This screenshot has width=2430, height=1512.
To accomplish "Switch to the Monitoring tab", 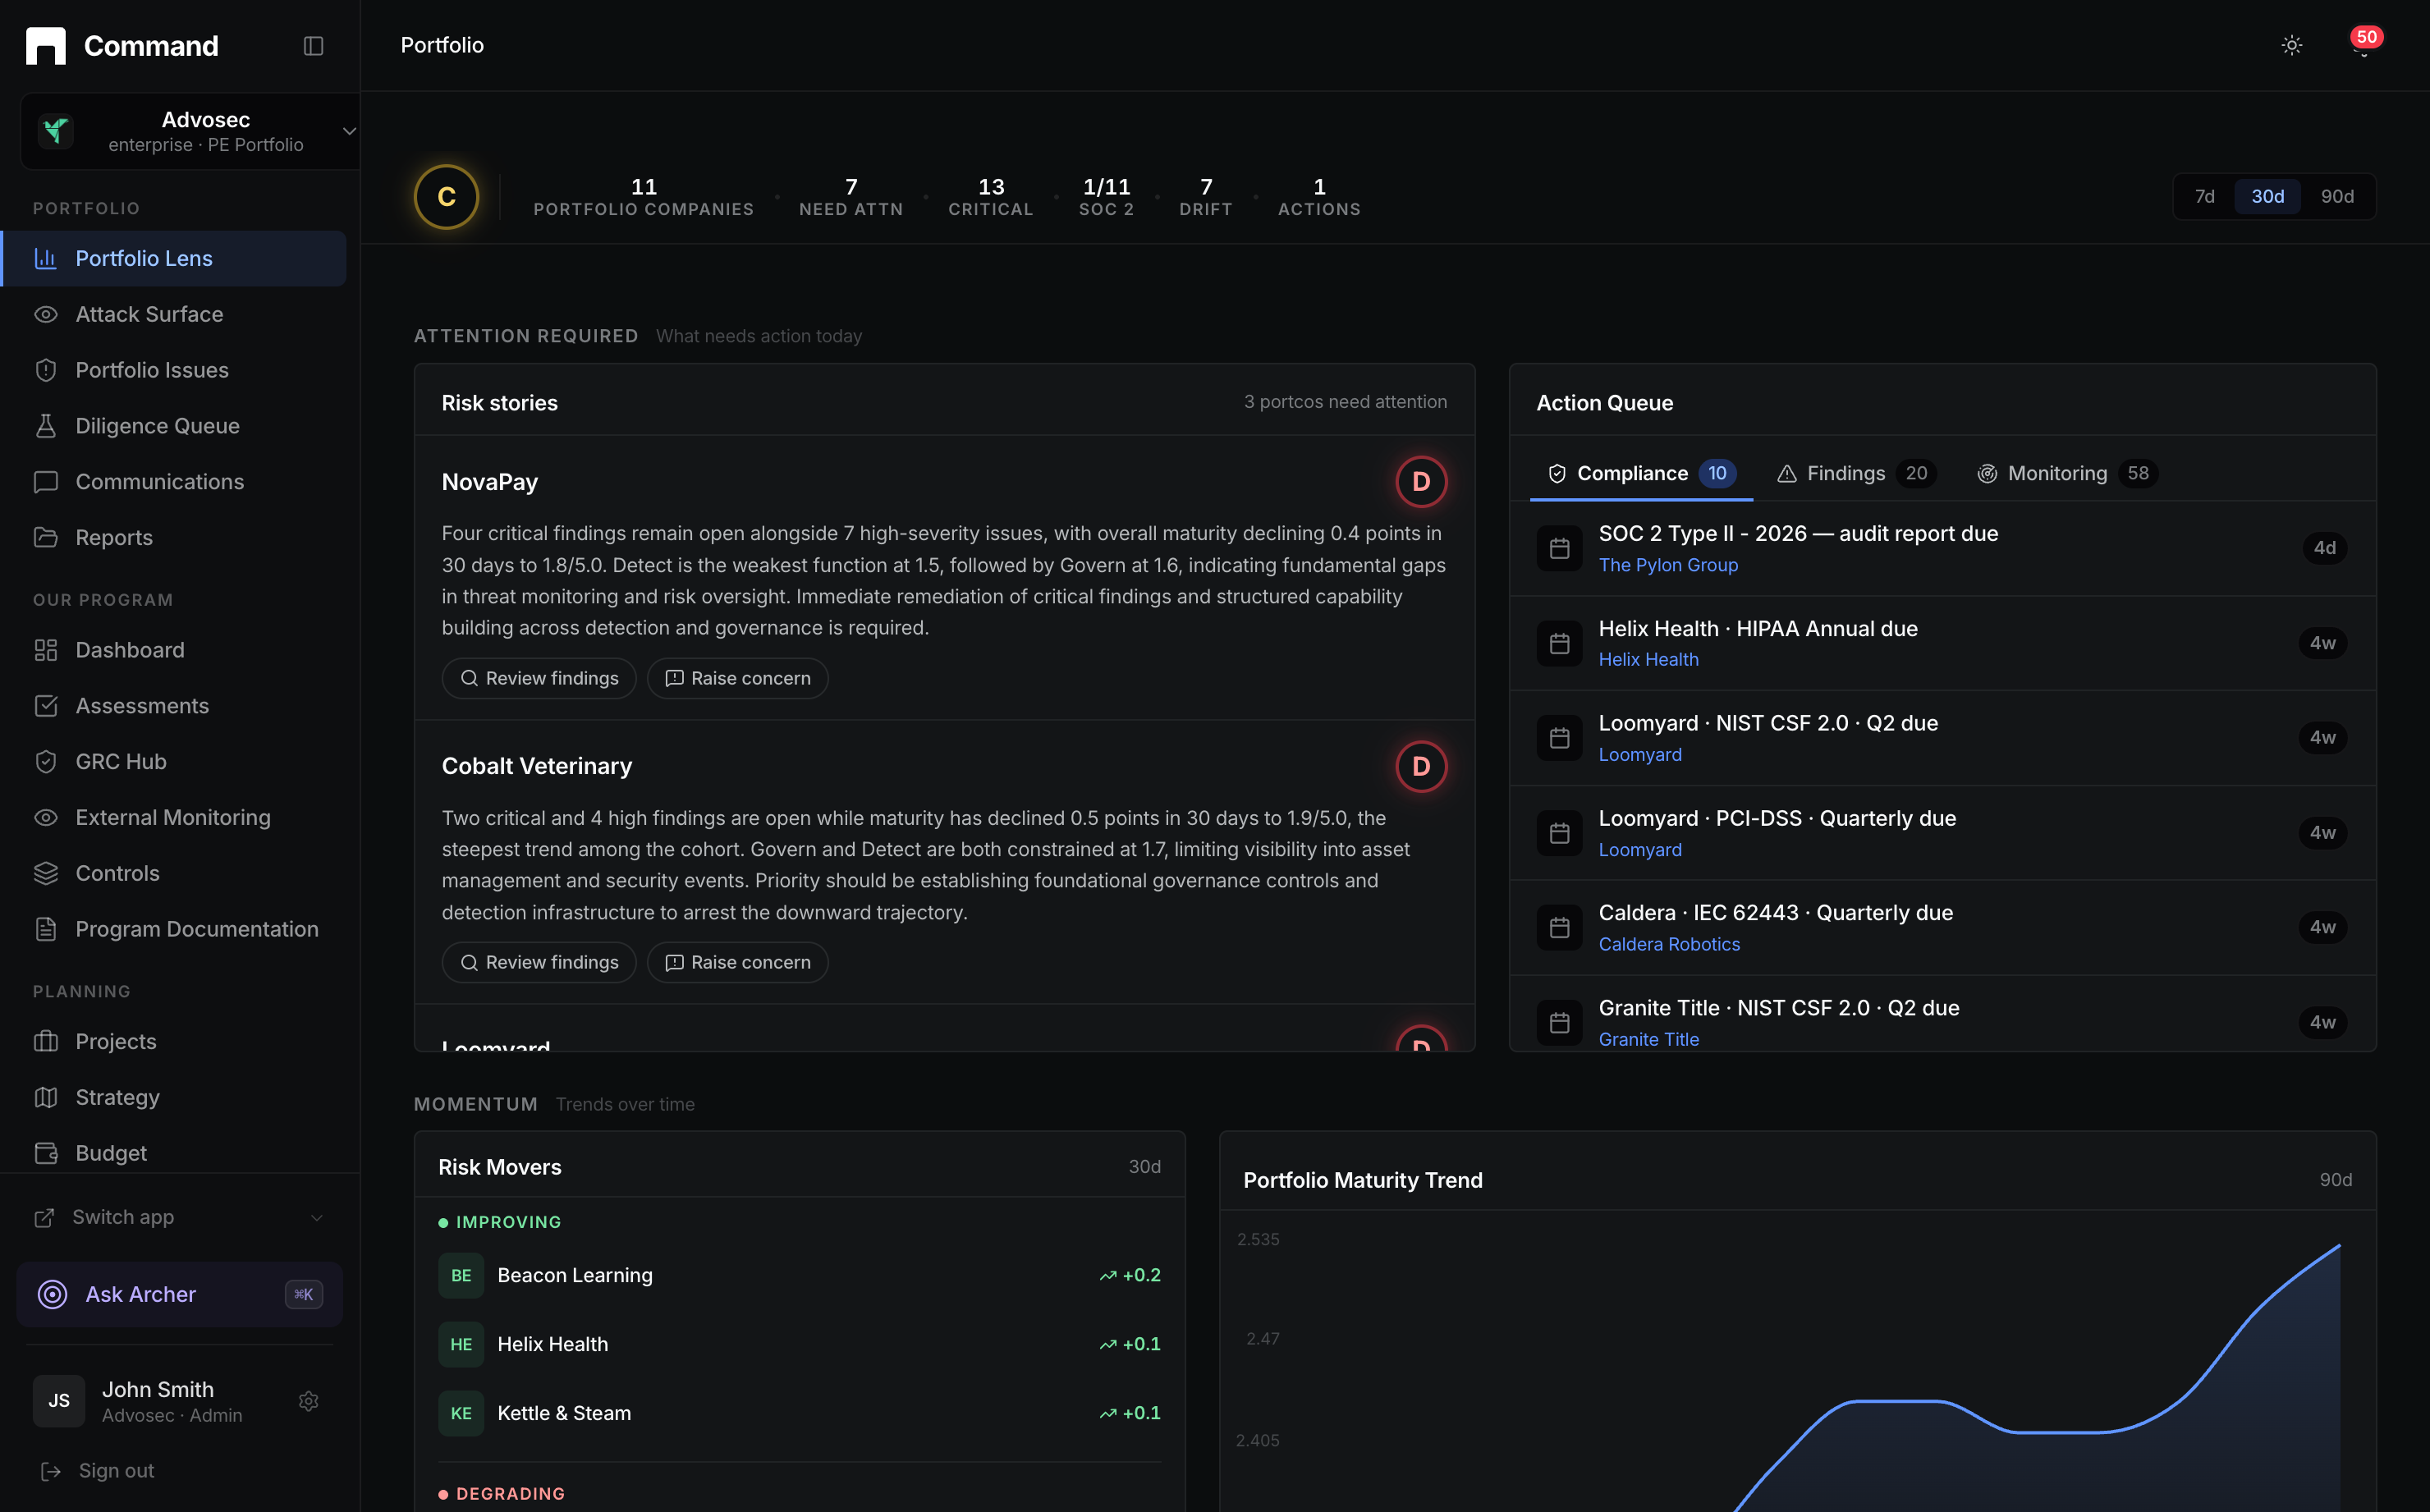I will click(x=2066, y=474).
